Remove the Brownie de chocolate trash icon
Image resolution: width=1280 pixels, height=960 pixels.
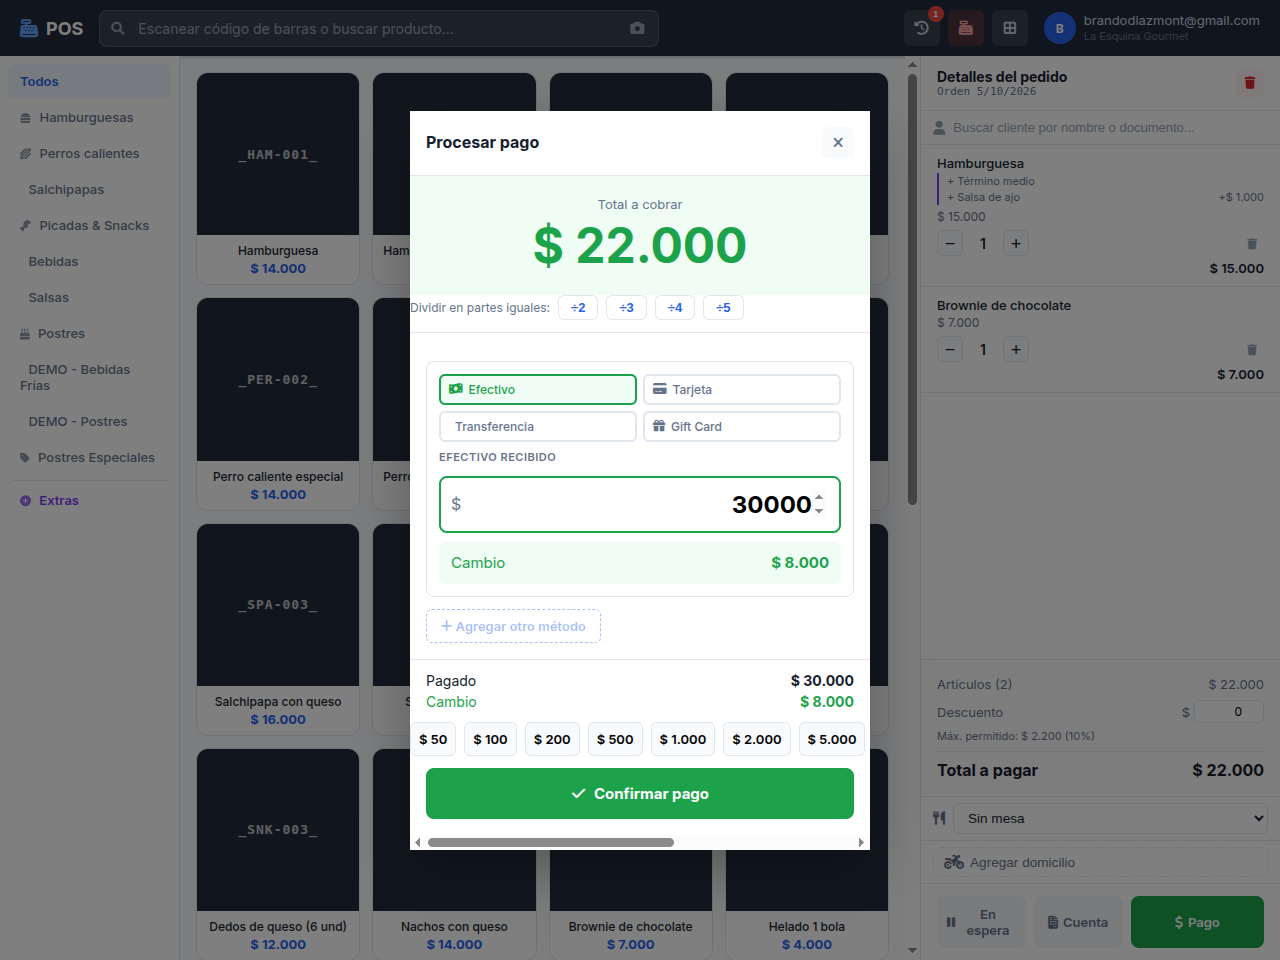coord(1252,350)
